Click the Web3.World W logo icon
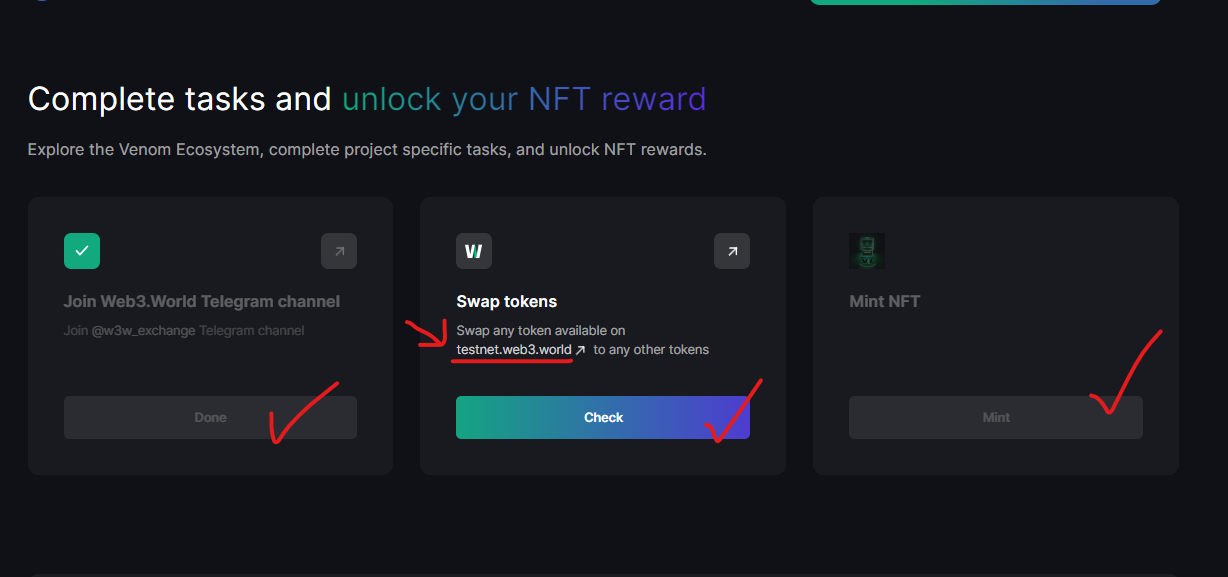 click(x=474, y=251)
